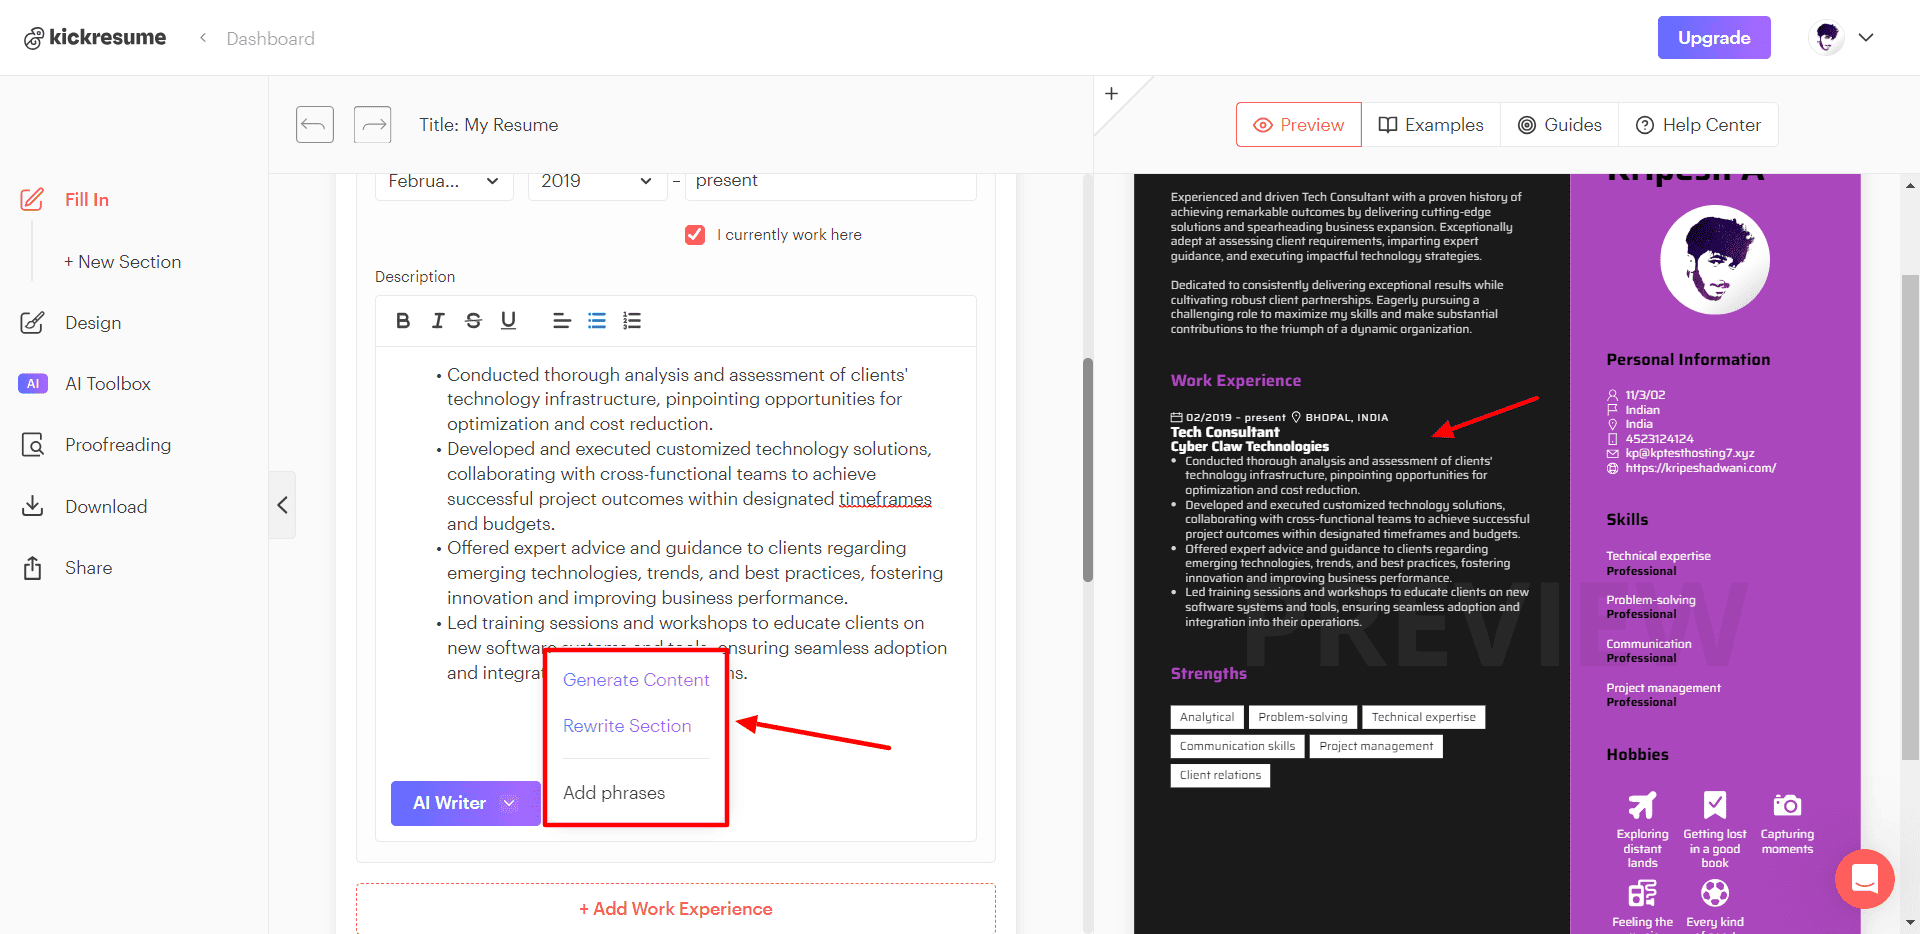The image size is (1920, 934).
Task: Click the Personal Information heading
Action: point(1688,360)
